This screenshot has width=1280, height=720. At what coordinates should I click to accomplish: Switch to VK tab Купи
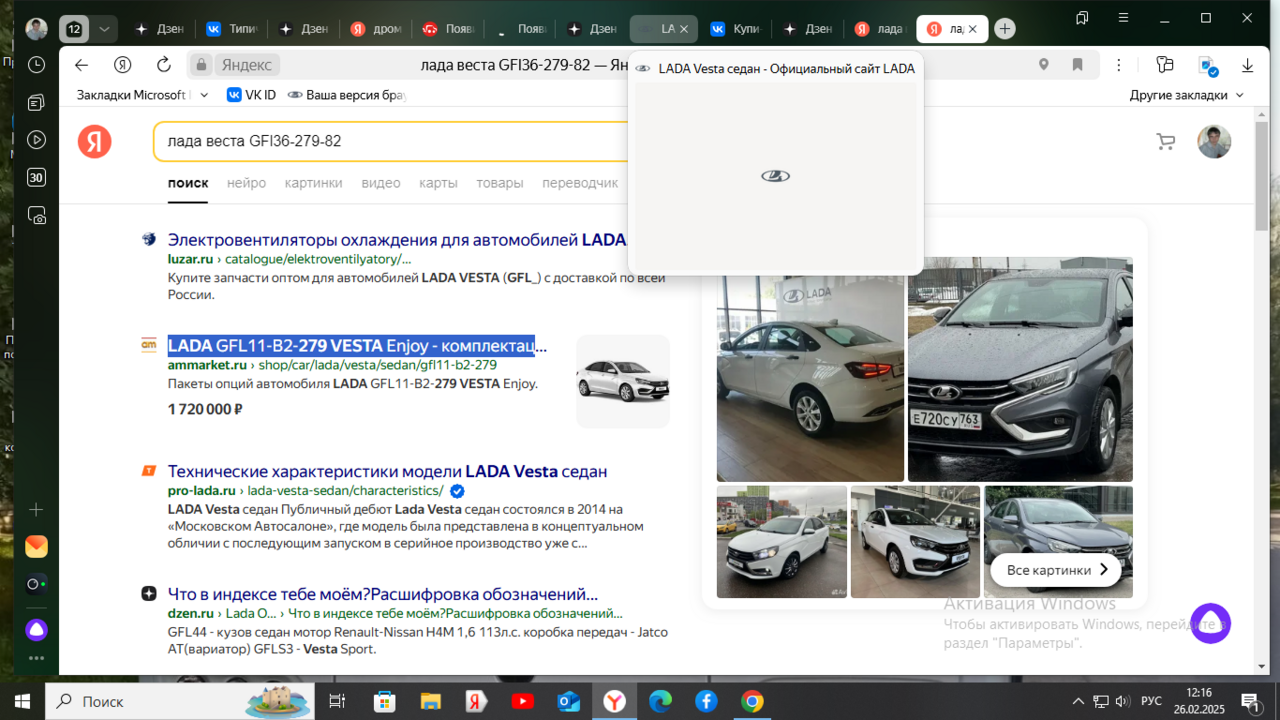(x=736, y=29)
